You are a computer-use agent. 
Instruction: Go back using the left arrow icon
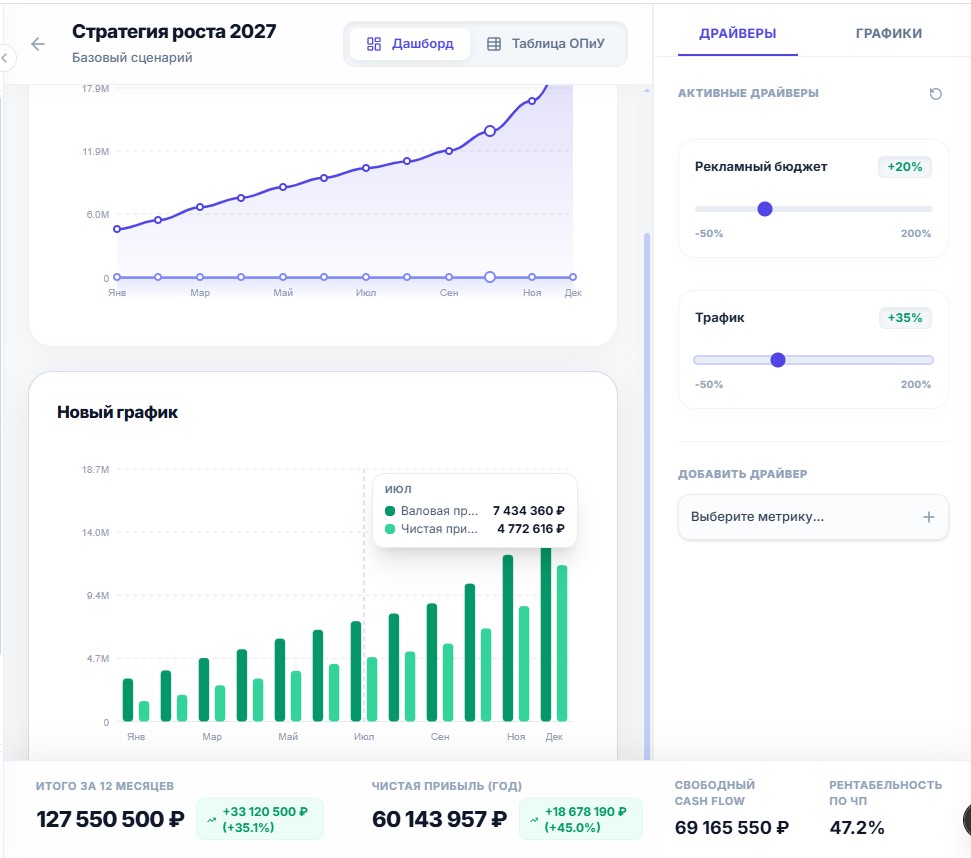point(38,43)
